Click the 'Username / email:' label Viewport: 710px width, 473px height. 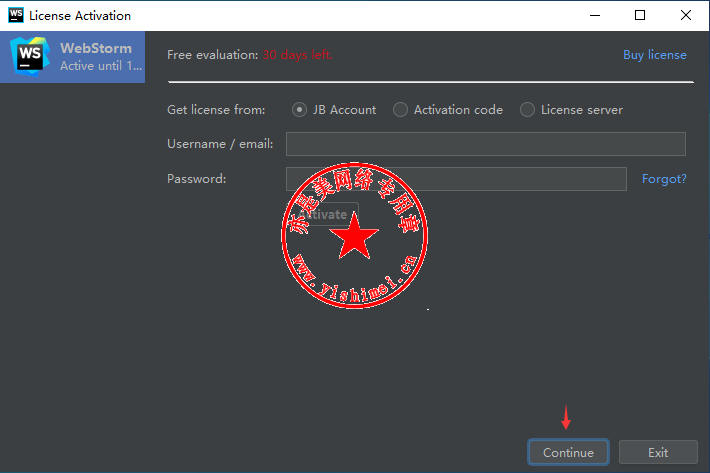click(220, 144)
